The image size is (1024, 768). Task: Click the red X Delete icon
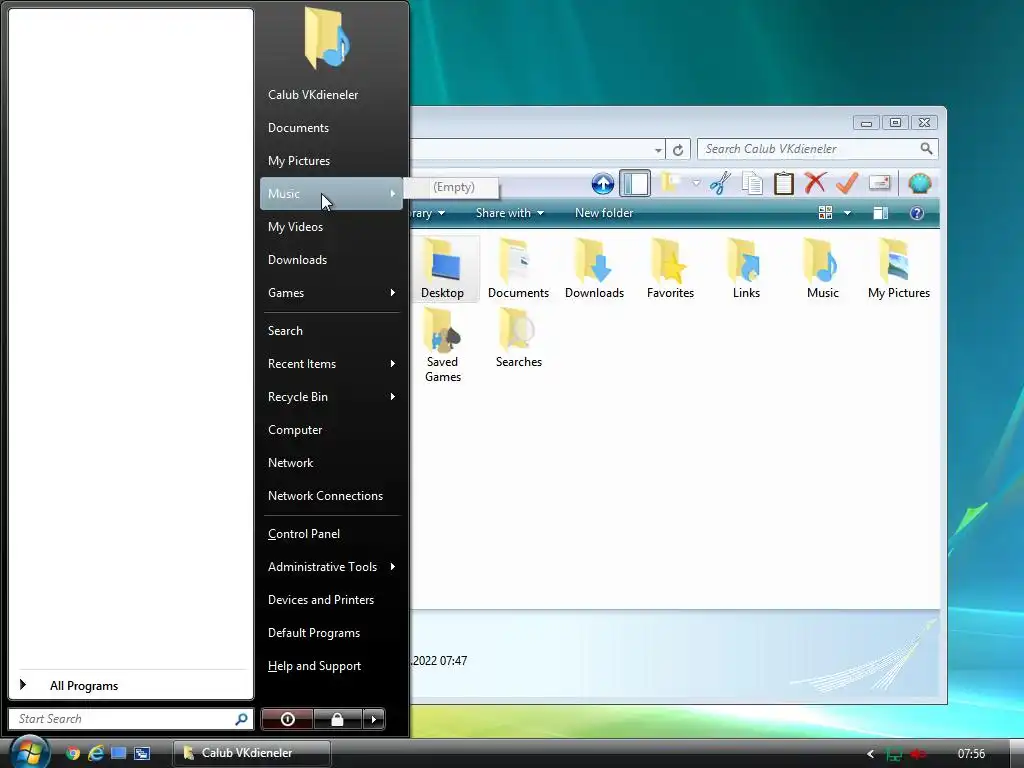click(x=814, y=184)
